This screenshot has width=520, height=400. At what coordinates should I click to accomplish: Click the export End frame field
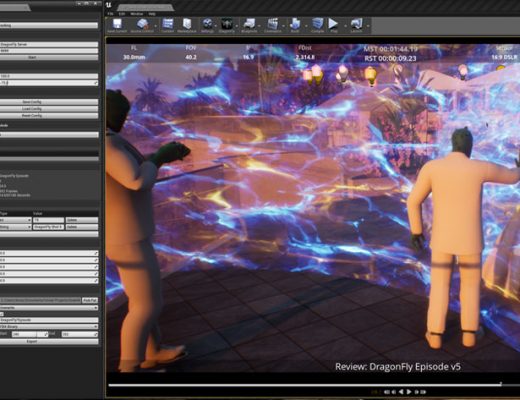point(80,334)
